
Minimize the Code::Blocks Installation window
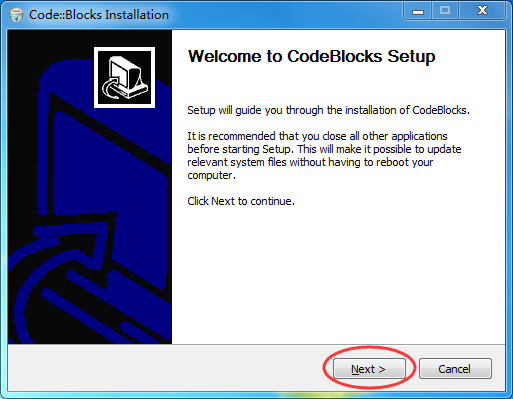click(x=418, y=11)
